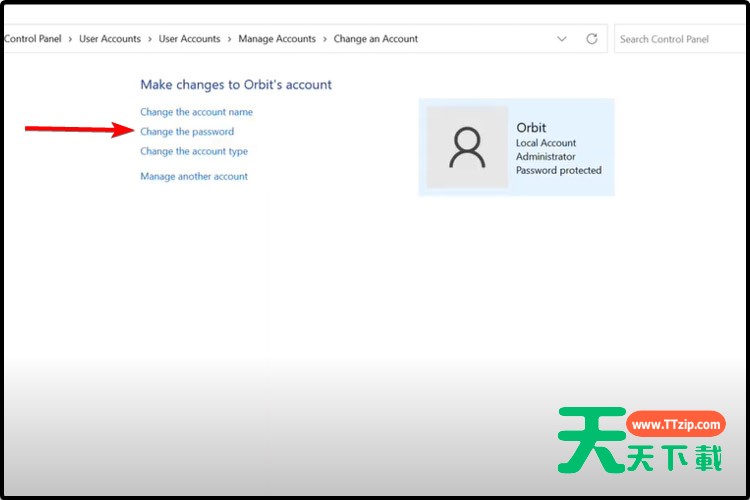Go to Control Panel breadcrumb

tap(33, 39)
